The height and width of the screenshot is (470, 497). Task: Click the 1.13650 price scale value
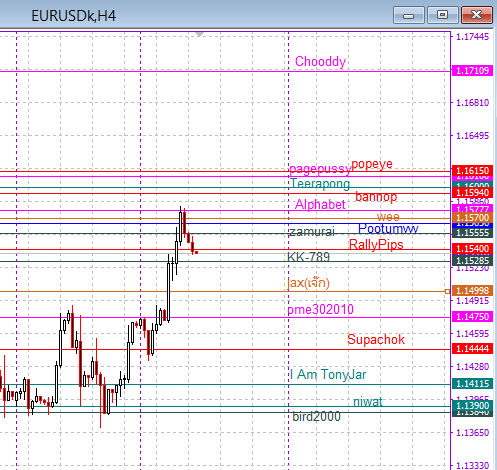[x=472, y=433]
